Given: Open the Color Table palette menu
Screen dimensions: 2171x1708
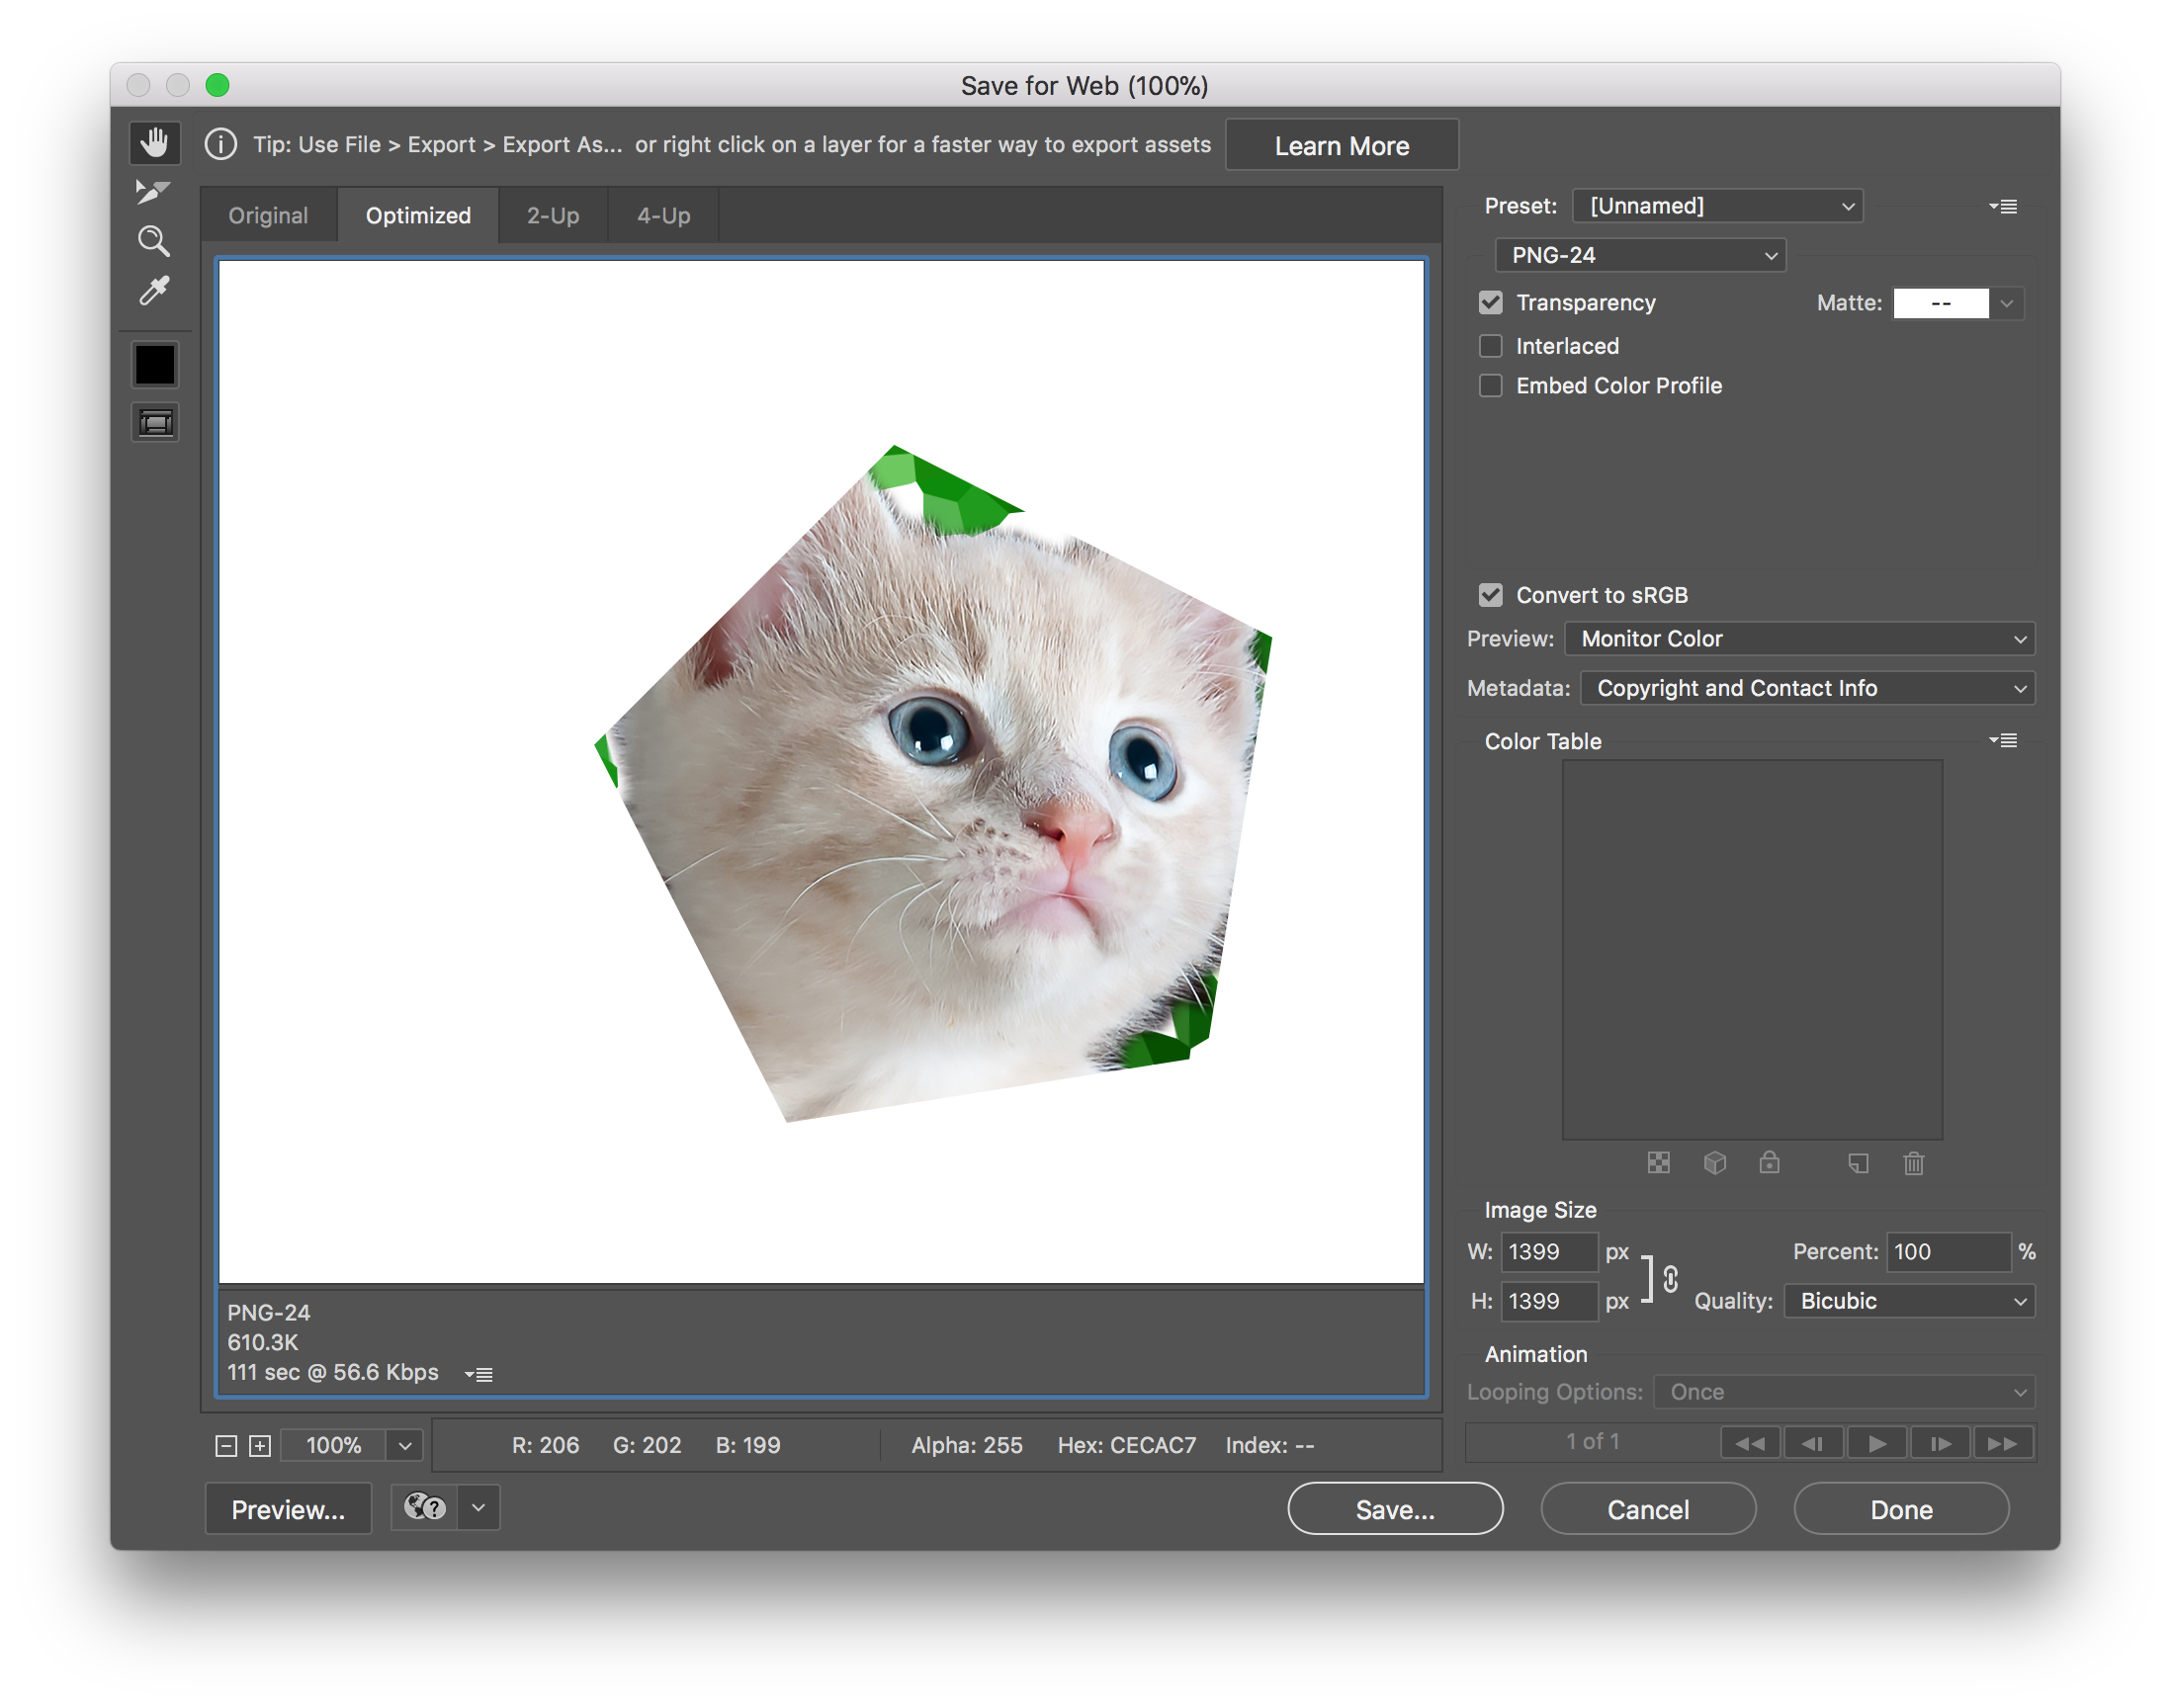Looking at the screenshot, I should 2003,741.
